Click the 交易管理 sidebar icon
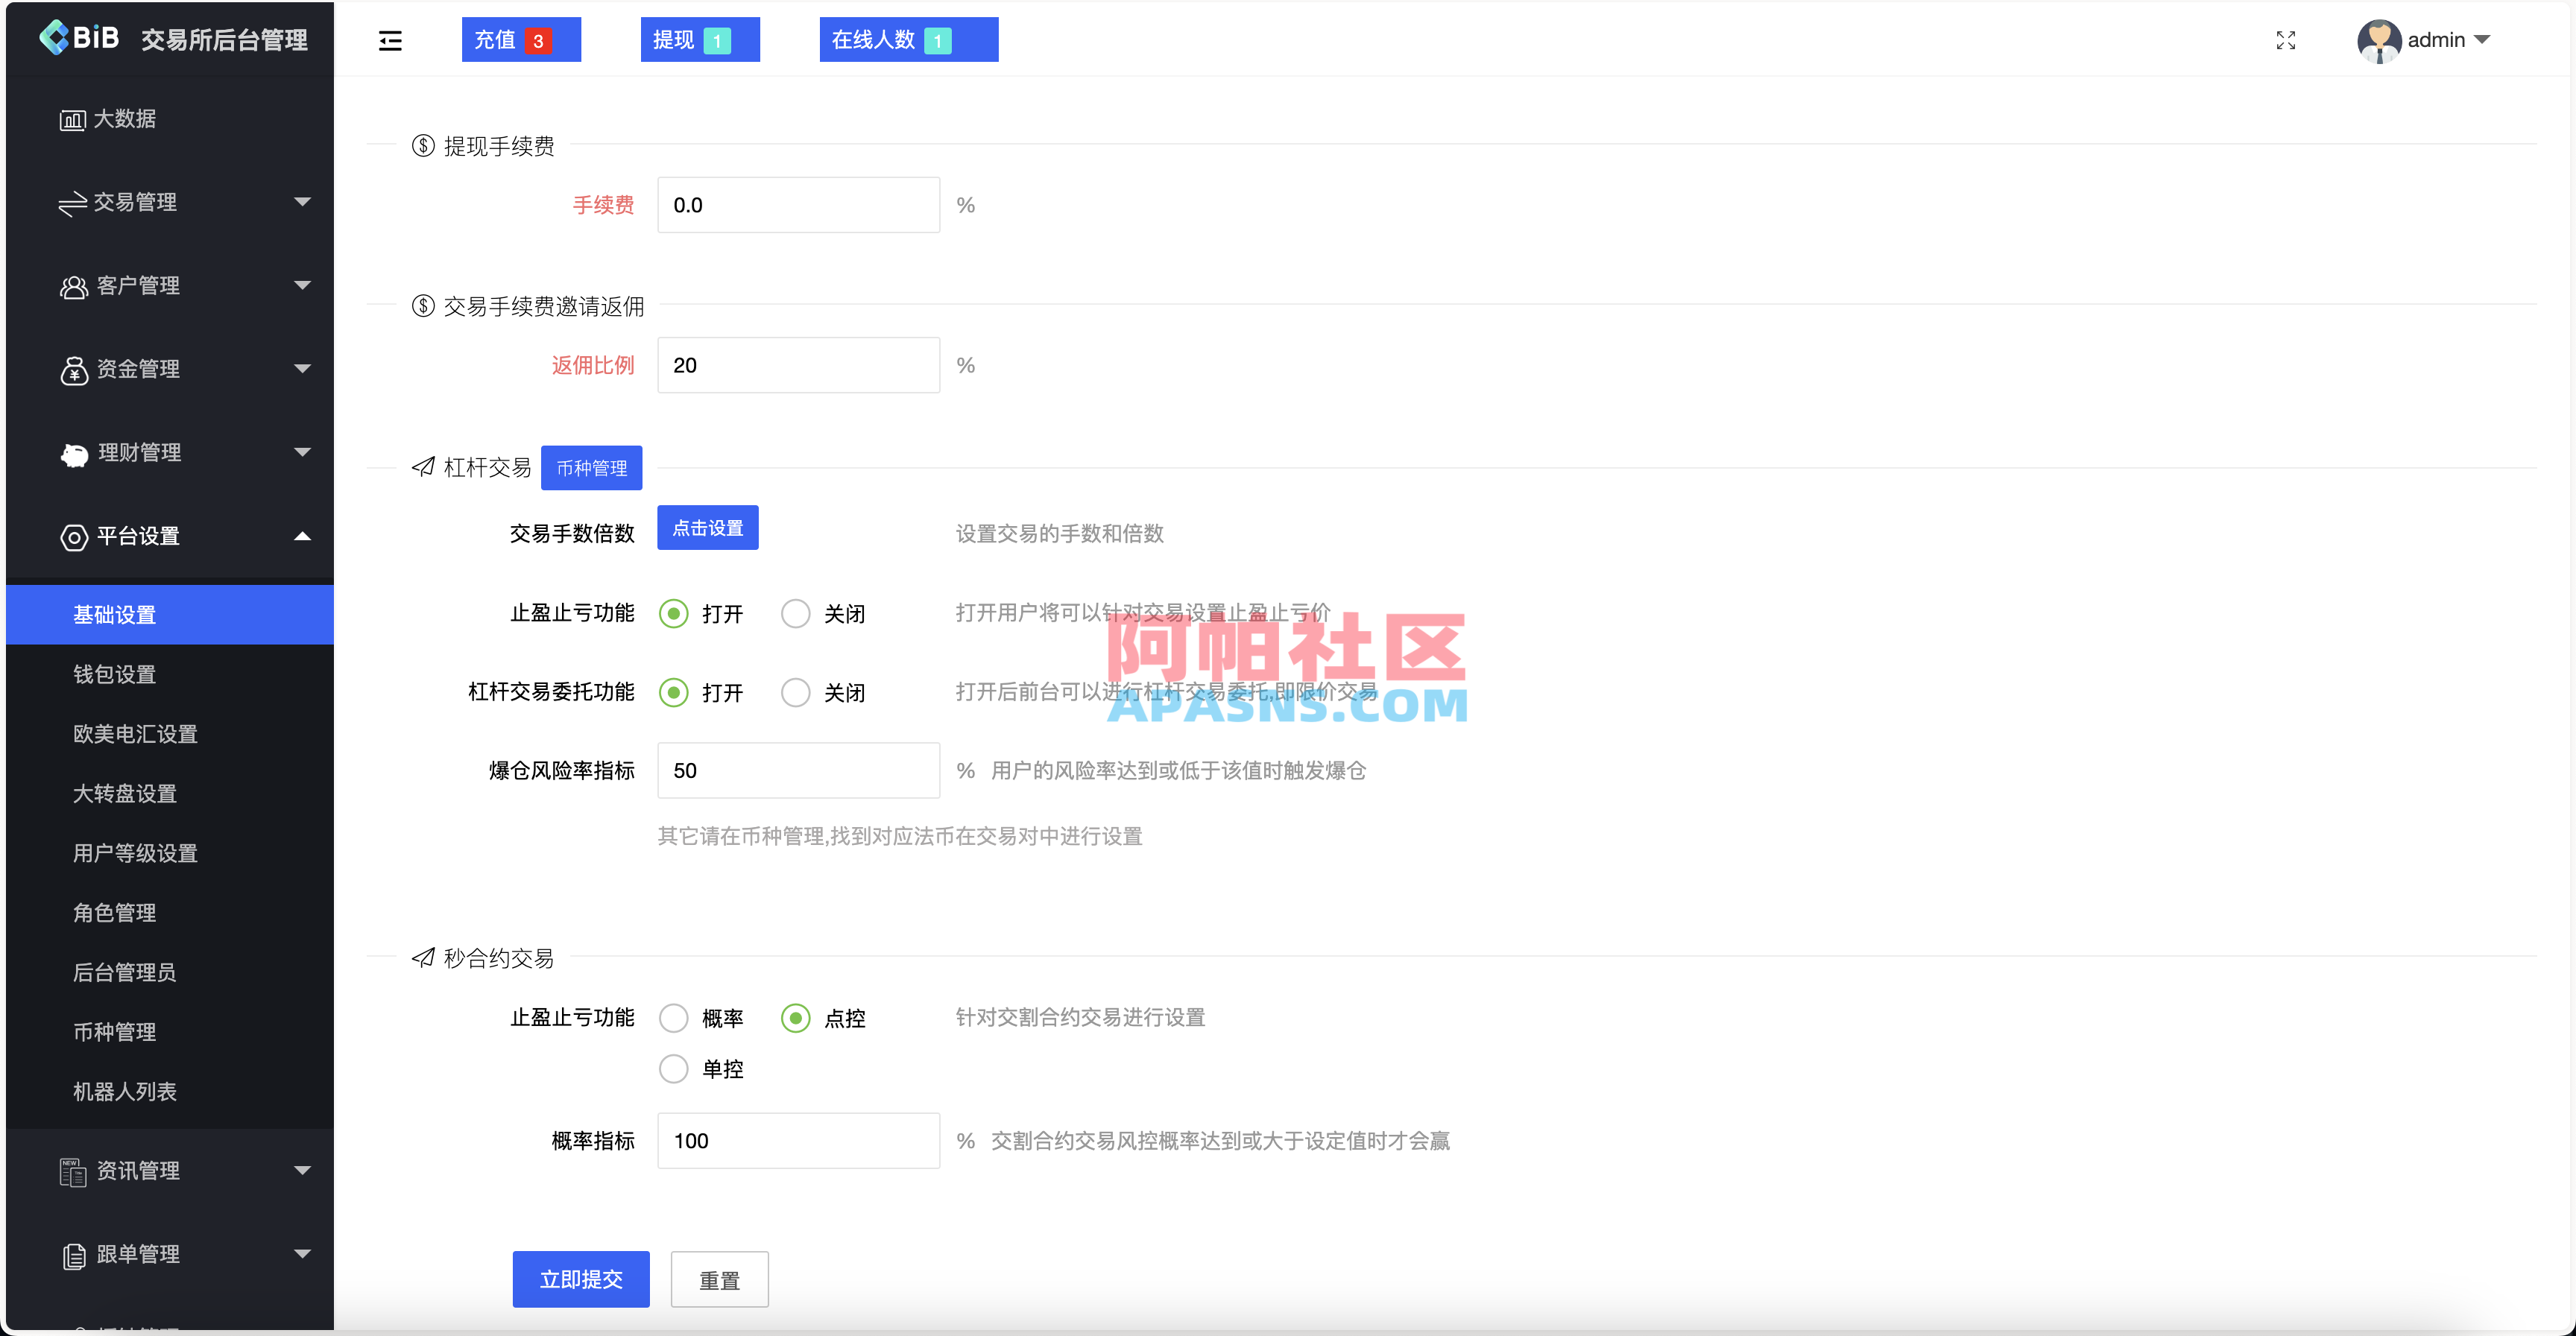 pyautogui.click(x=71, y=202)
